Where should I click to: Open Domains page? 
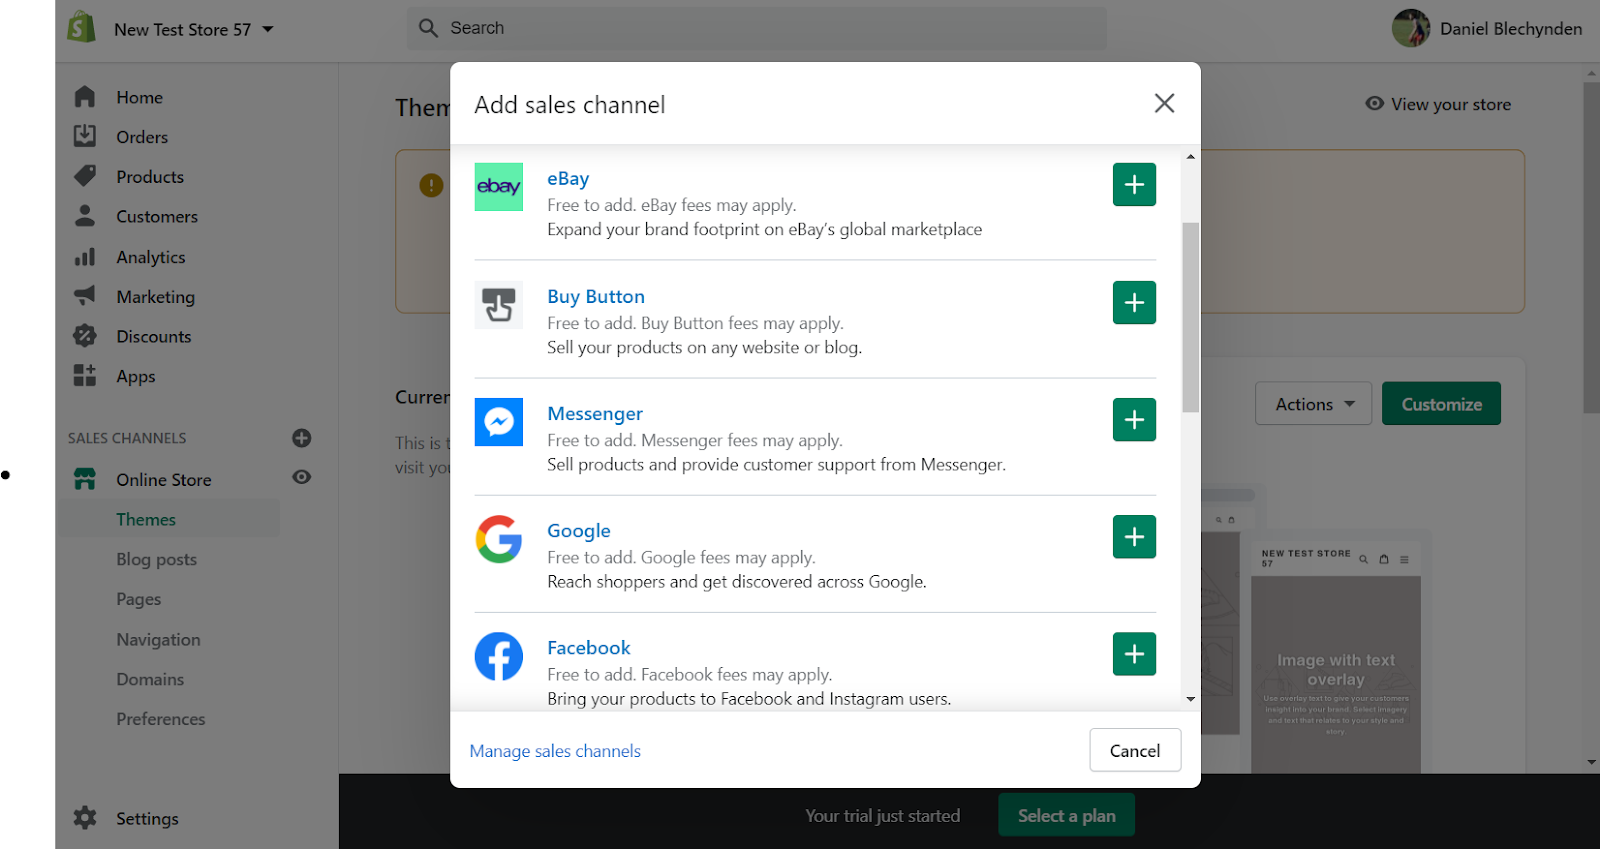tap(150, 680)
